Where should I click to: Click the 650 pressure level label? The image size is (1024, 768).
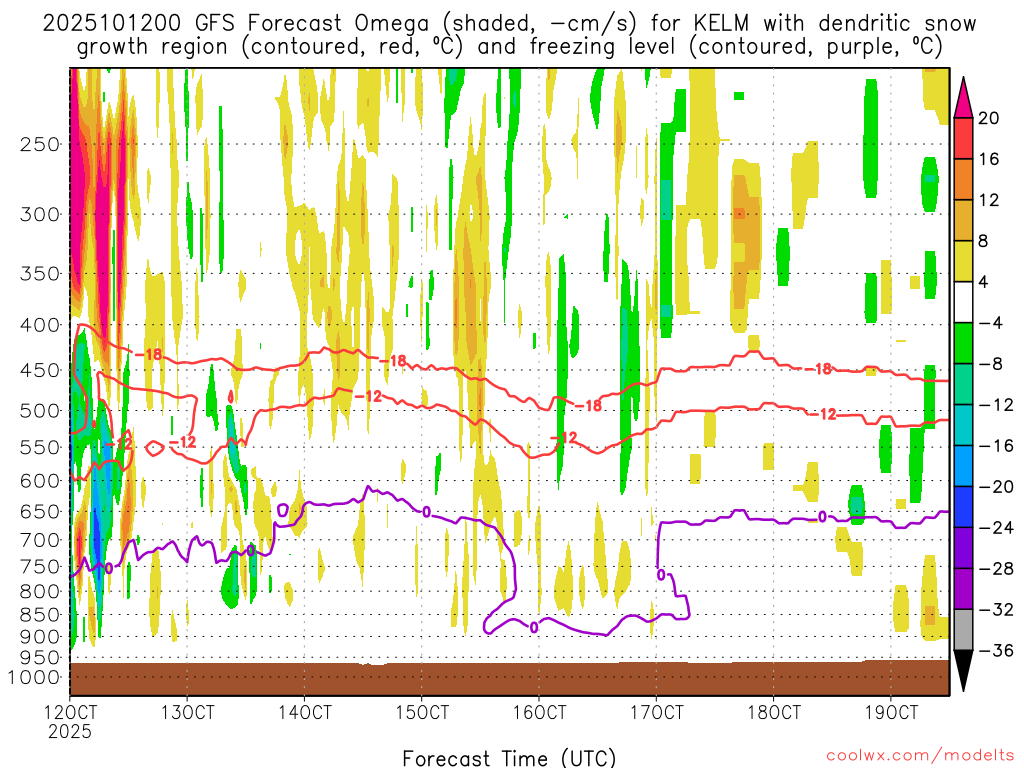tap(40, 511)
